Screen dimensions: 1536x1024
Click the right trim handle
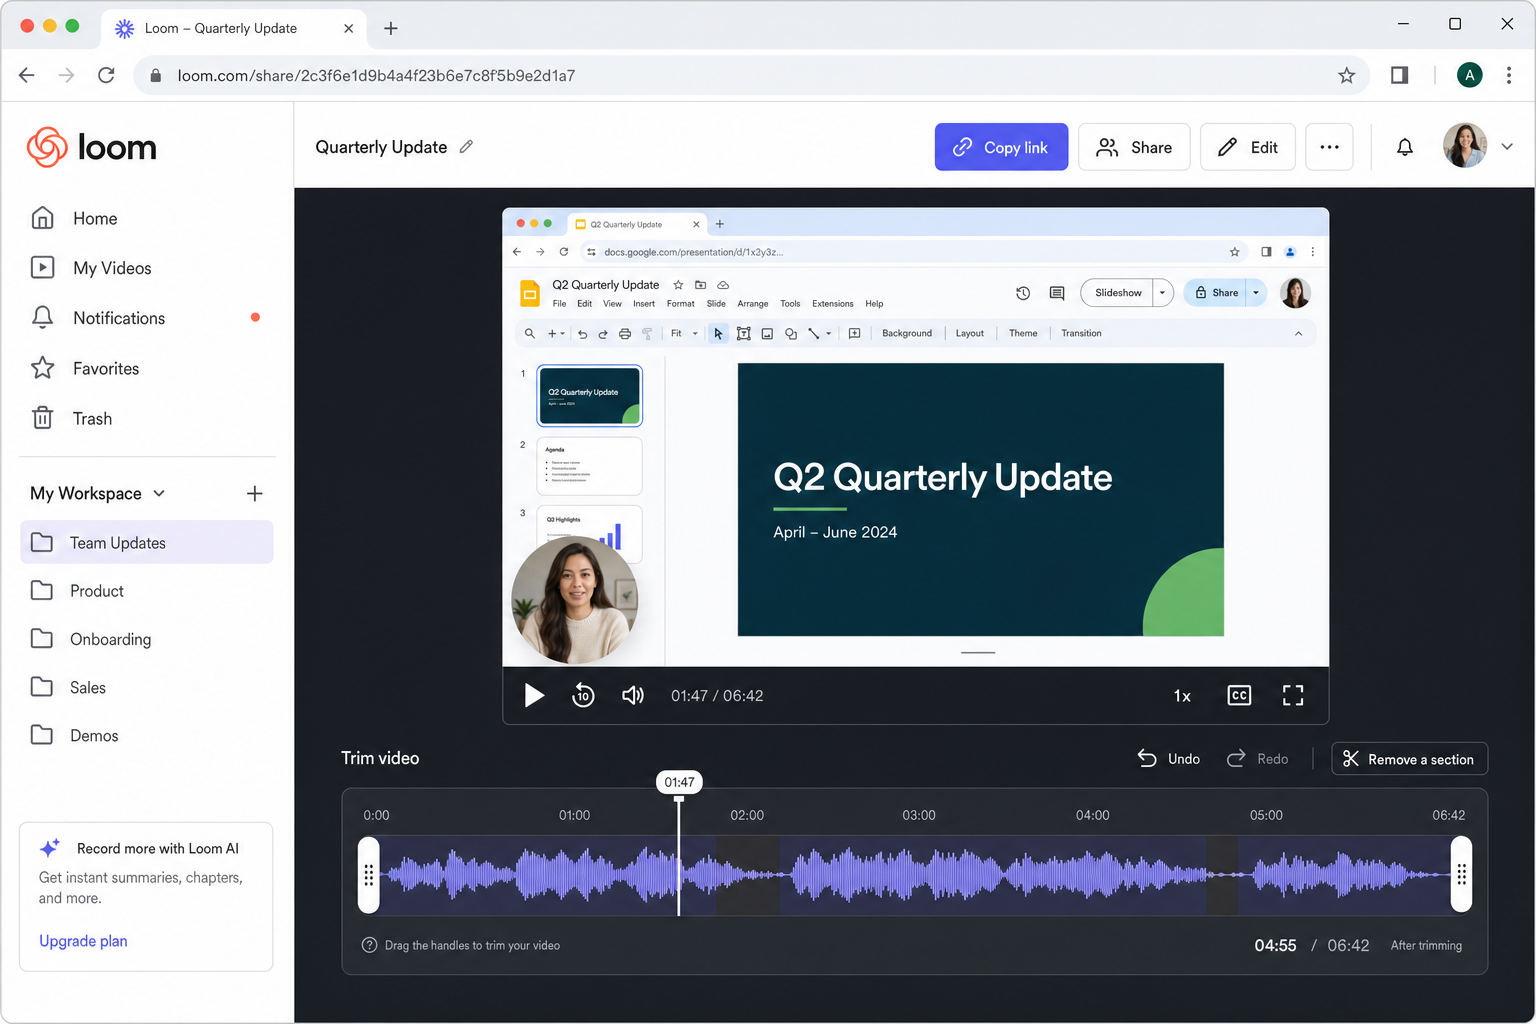coord(1461,875)
